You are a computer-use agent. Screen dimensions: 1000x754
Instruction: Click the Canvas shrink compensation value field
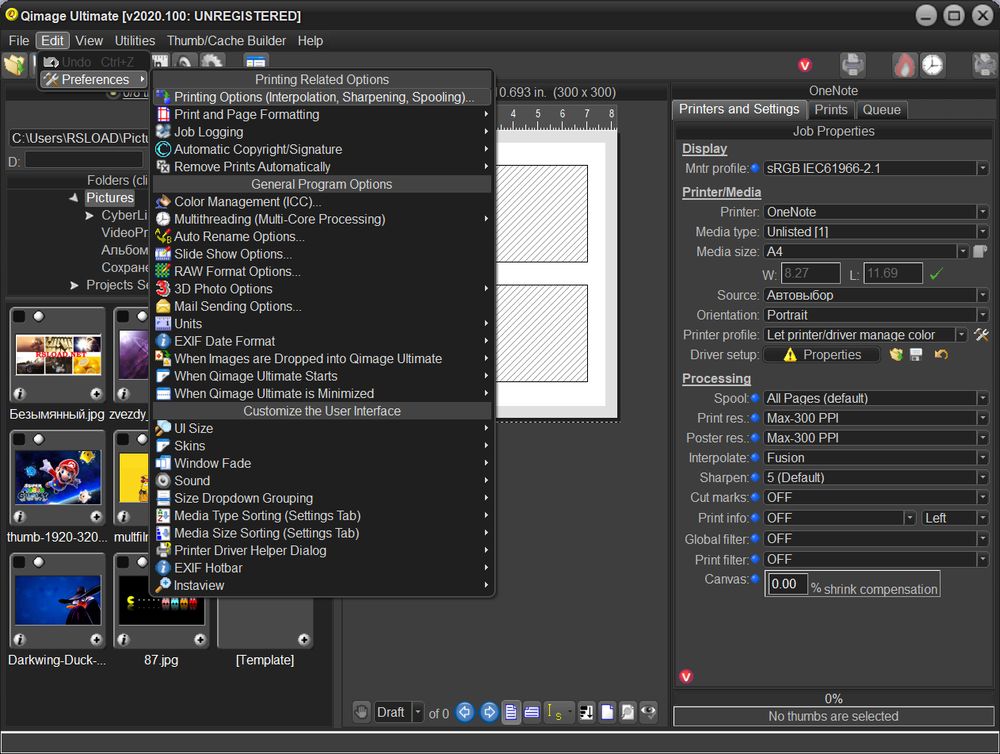(787, 584)
